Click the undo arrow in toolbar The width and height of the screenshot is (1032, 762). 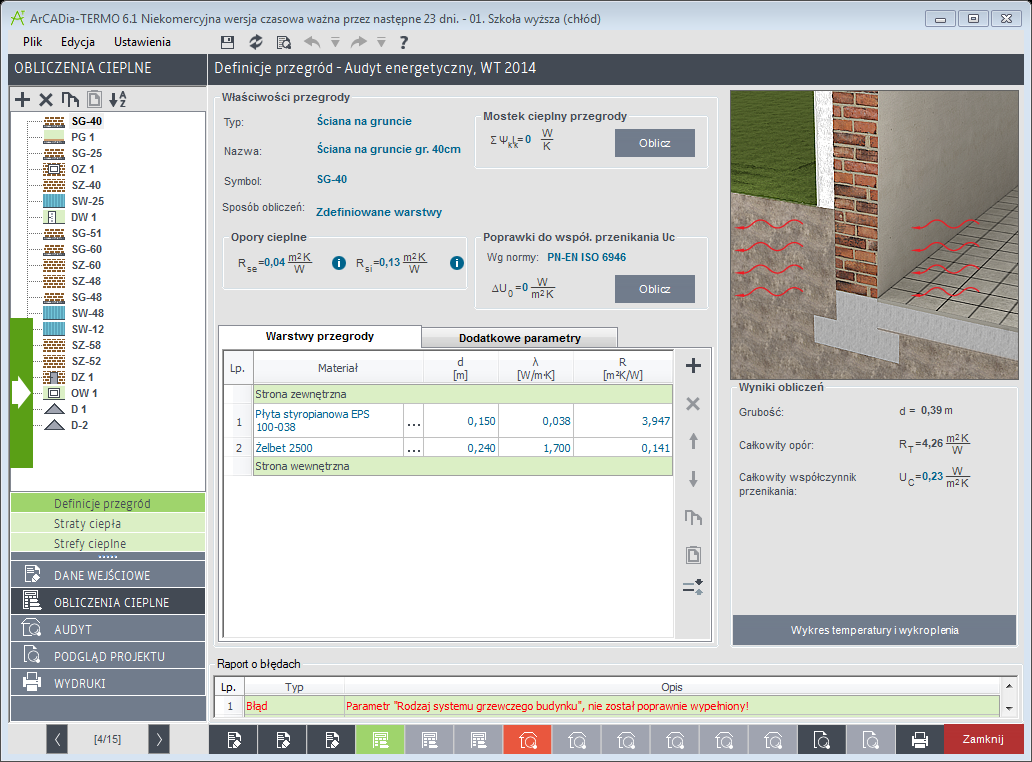point(312,43)
